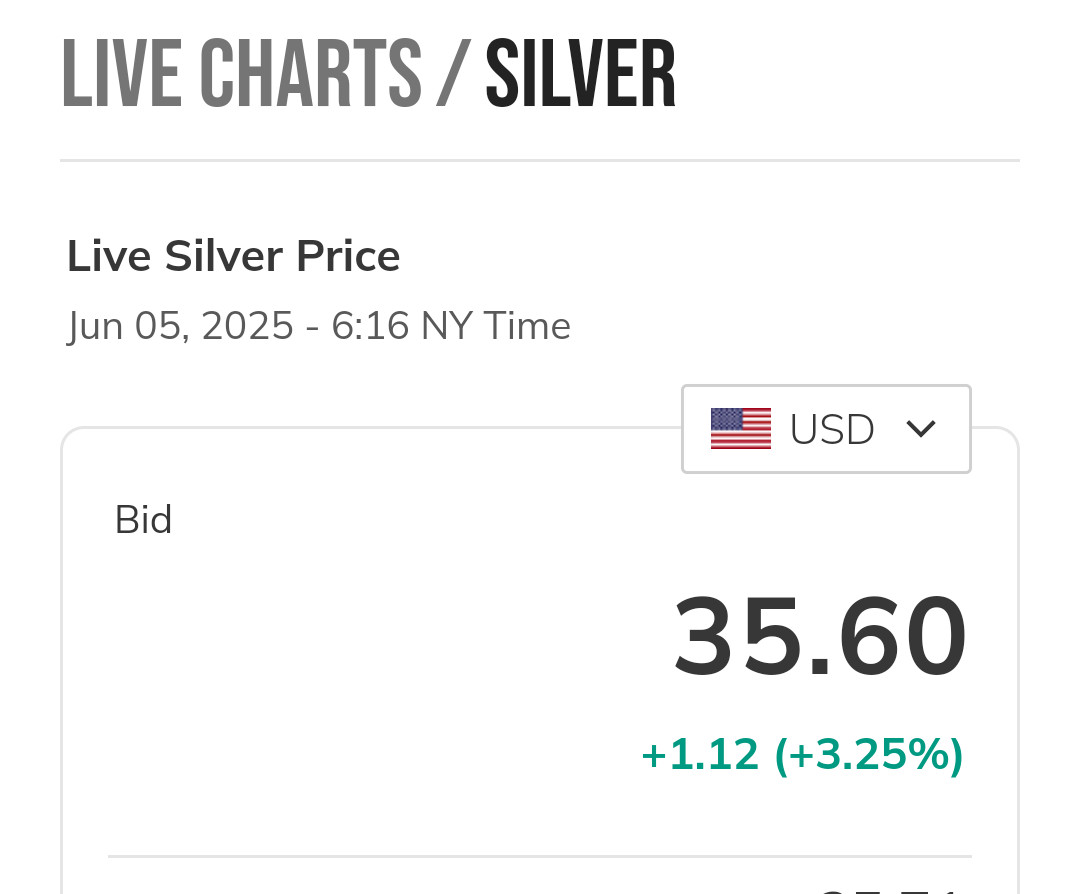Click the word Live in the heading
1080x894 pixels.
tap(110, 256)
